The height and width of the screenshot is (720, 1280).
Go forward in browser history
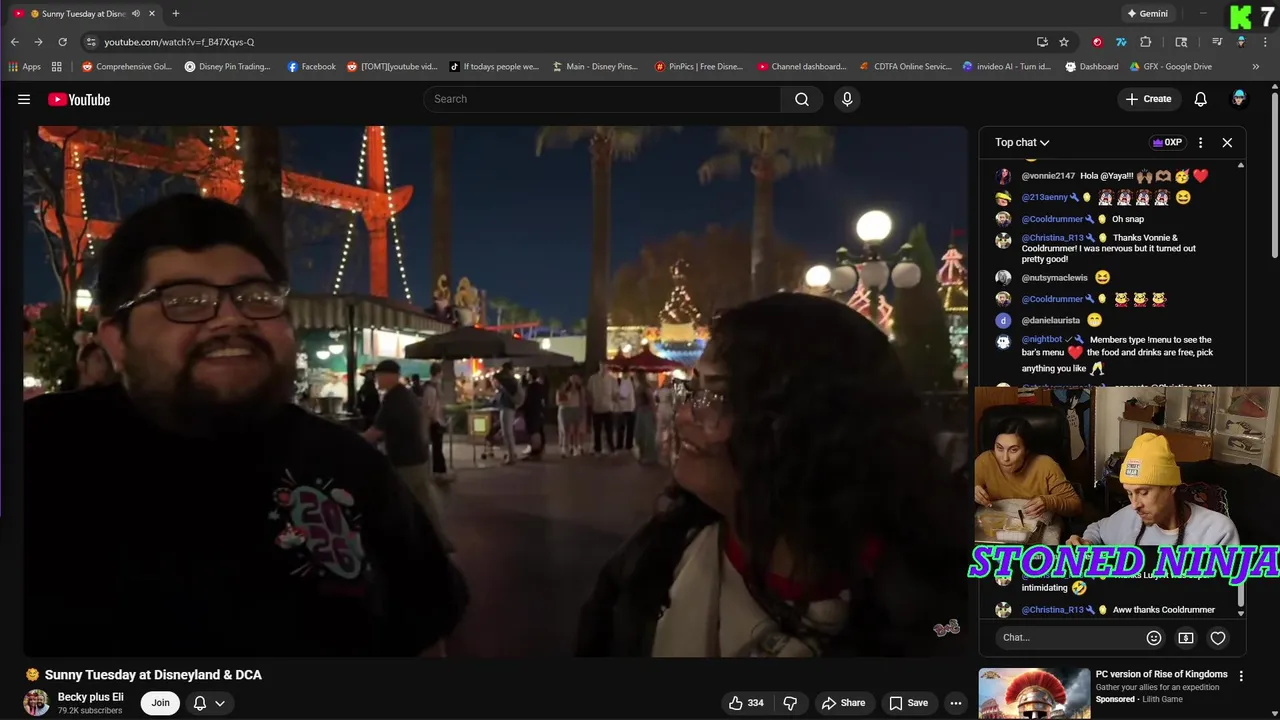38,42
